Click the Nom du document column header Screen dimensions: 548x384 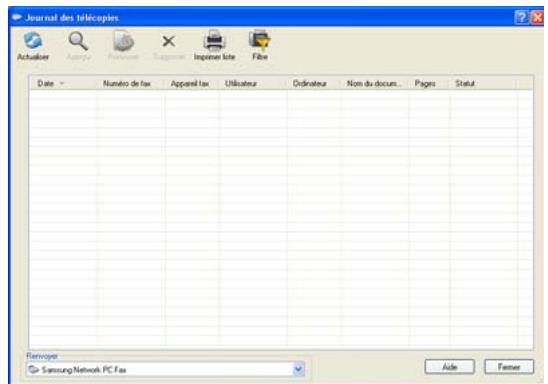[x=374, y=84]
